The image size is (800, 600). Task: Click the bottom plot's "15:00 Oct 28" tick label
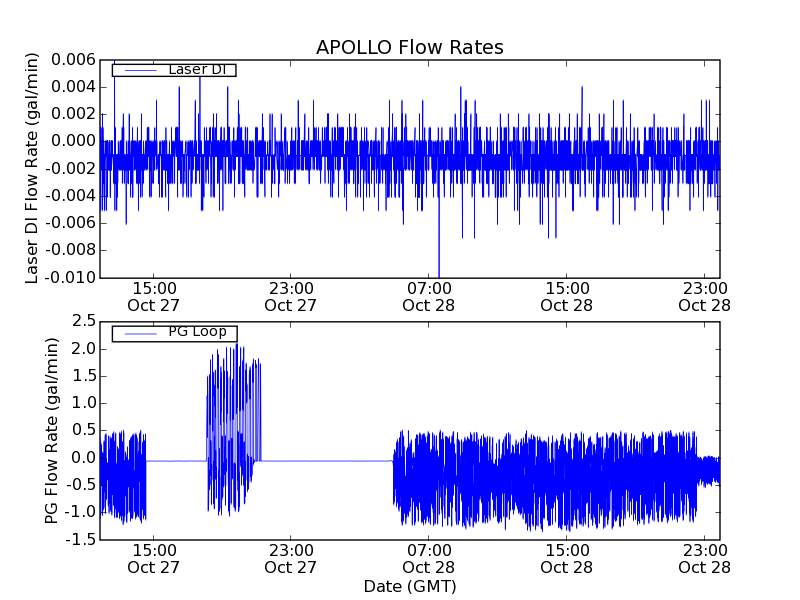tap(567, 558)
